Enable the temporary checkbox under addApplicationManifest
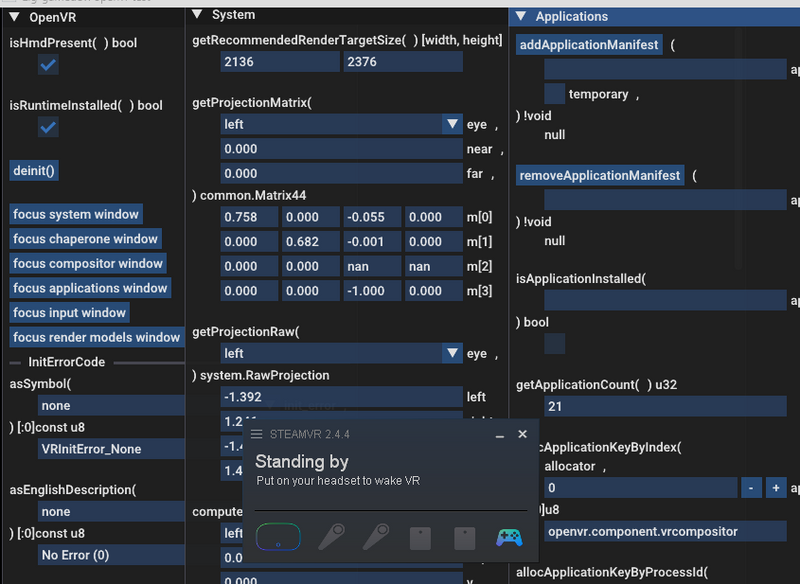The height and width of the screenshot is (584, 800). tap(555, 94)
